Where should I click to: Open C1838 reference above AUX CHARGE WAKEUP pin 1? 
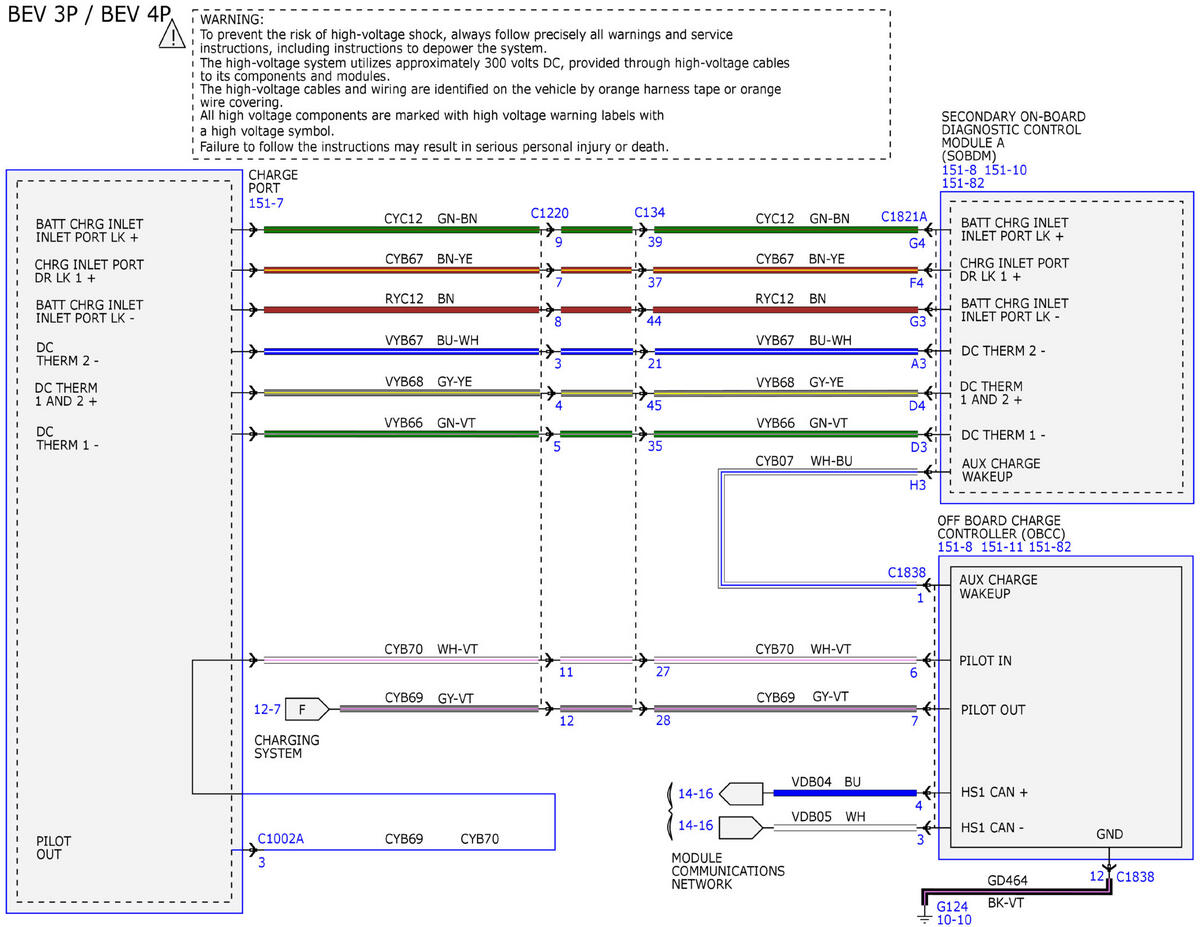tap(908, 574)
